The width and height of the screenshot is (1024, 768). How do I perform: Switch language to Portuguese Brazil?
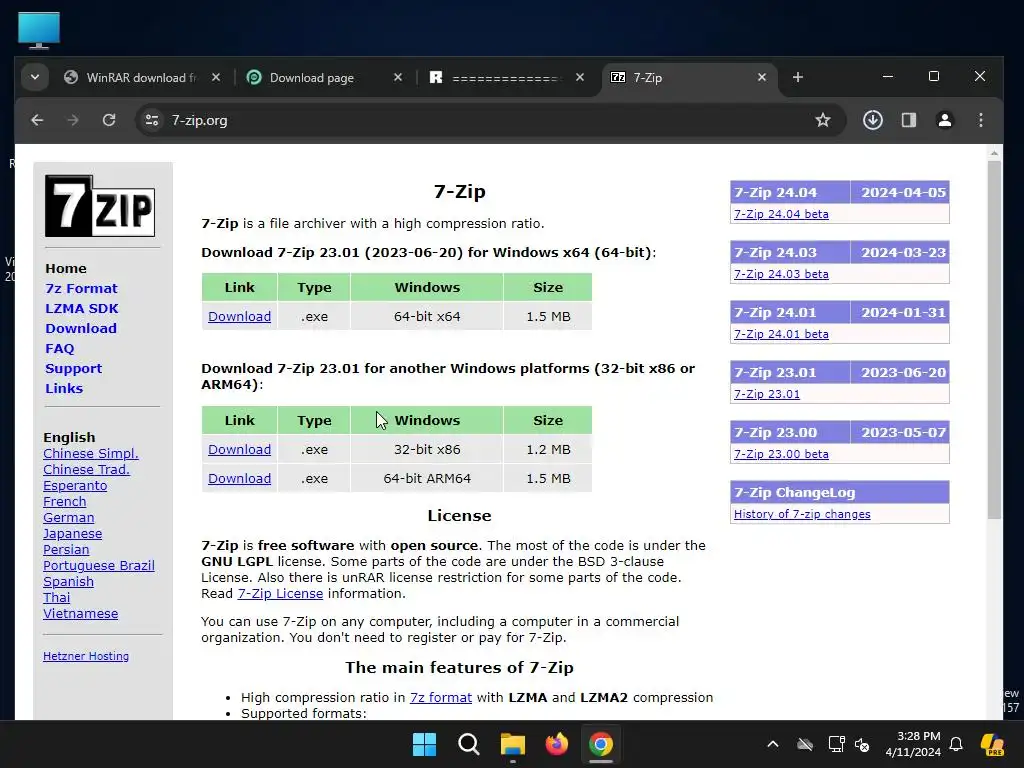(99, 566)
